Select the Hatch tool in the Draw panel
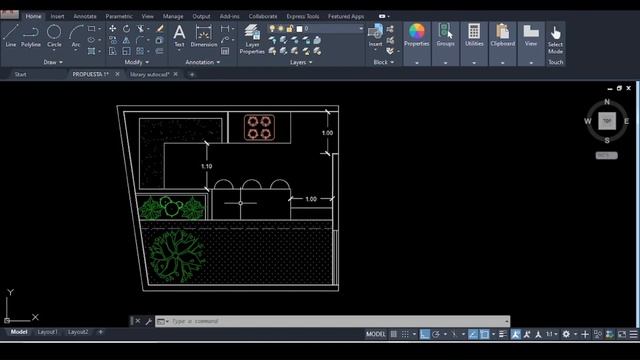The width and height of the screenshot is (640, 360). tap(91, 51)
